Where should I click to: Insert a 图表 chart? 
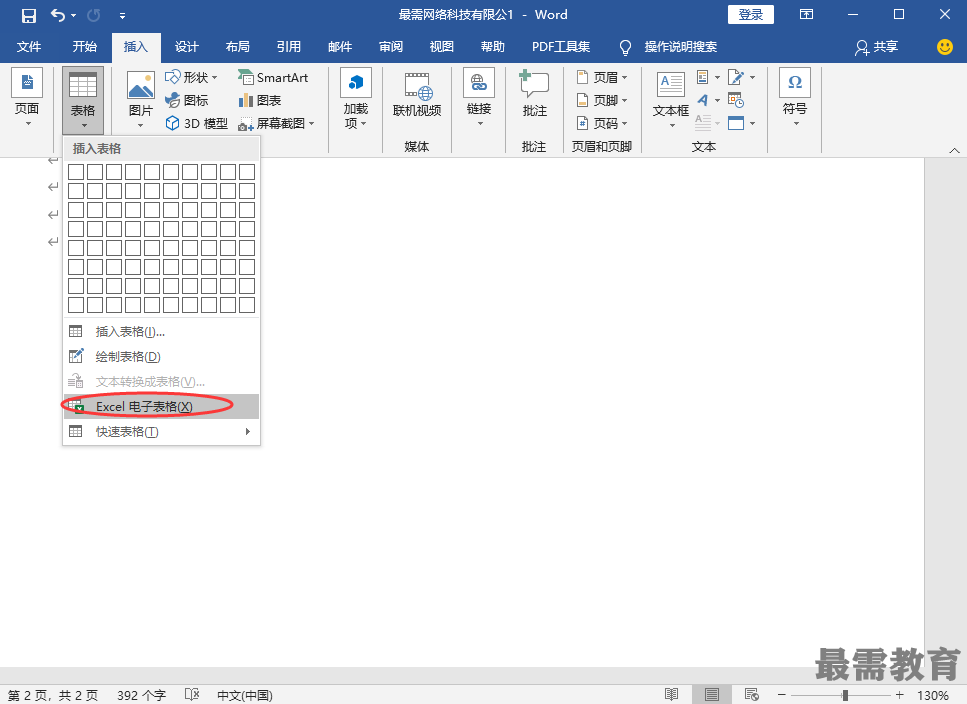pyautogui.click(x=260, y=100)
